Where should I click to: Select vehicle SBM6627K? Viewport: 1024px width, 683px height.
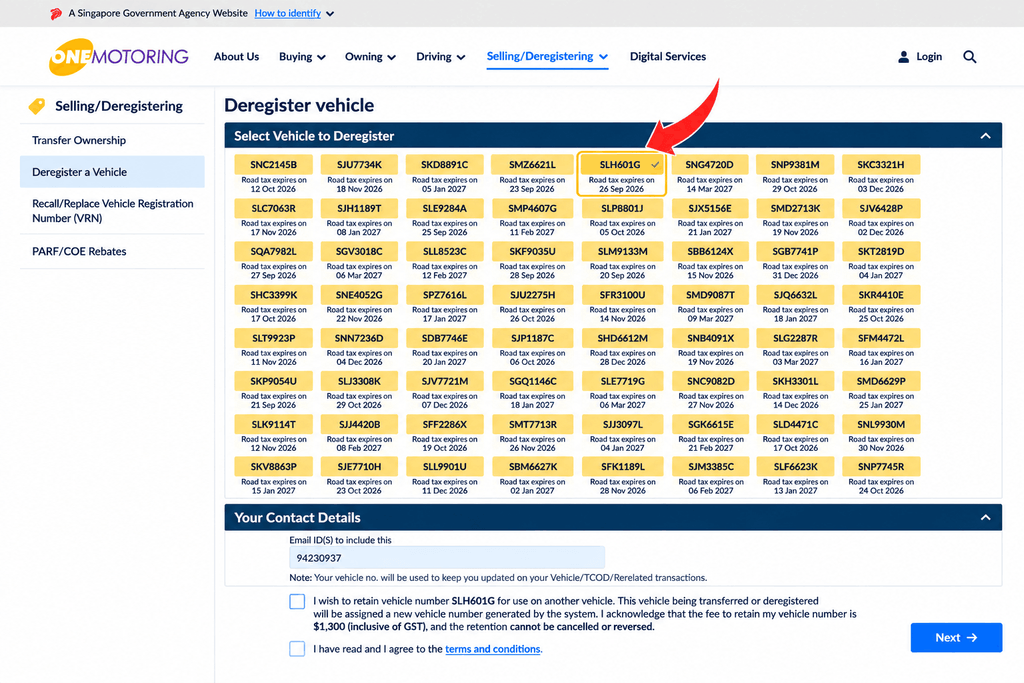pos(532,467)
